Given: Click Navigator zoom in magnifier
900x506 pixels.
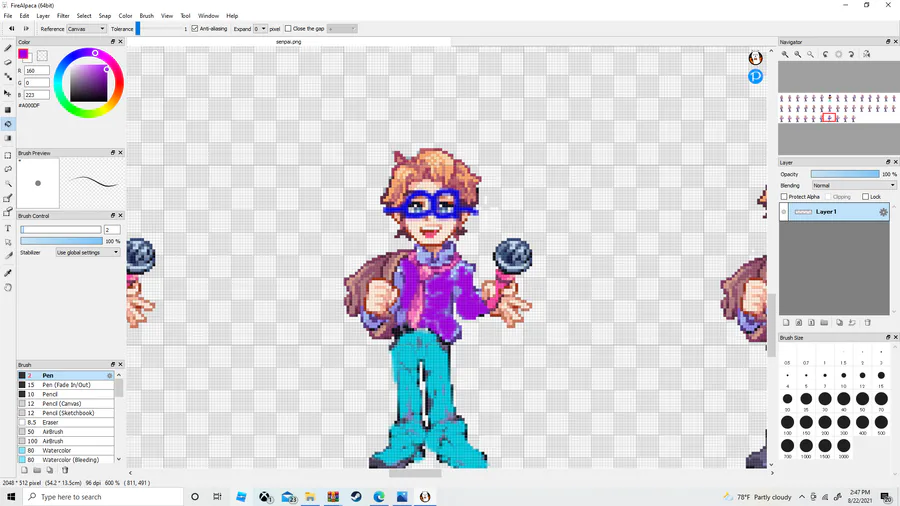Looking at the screenshot, I should [x=785, y=54].
